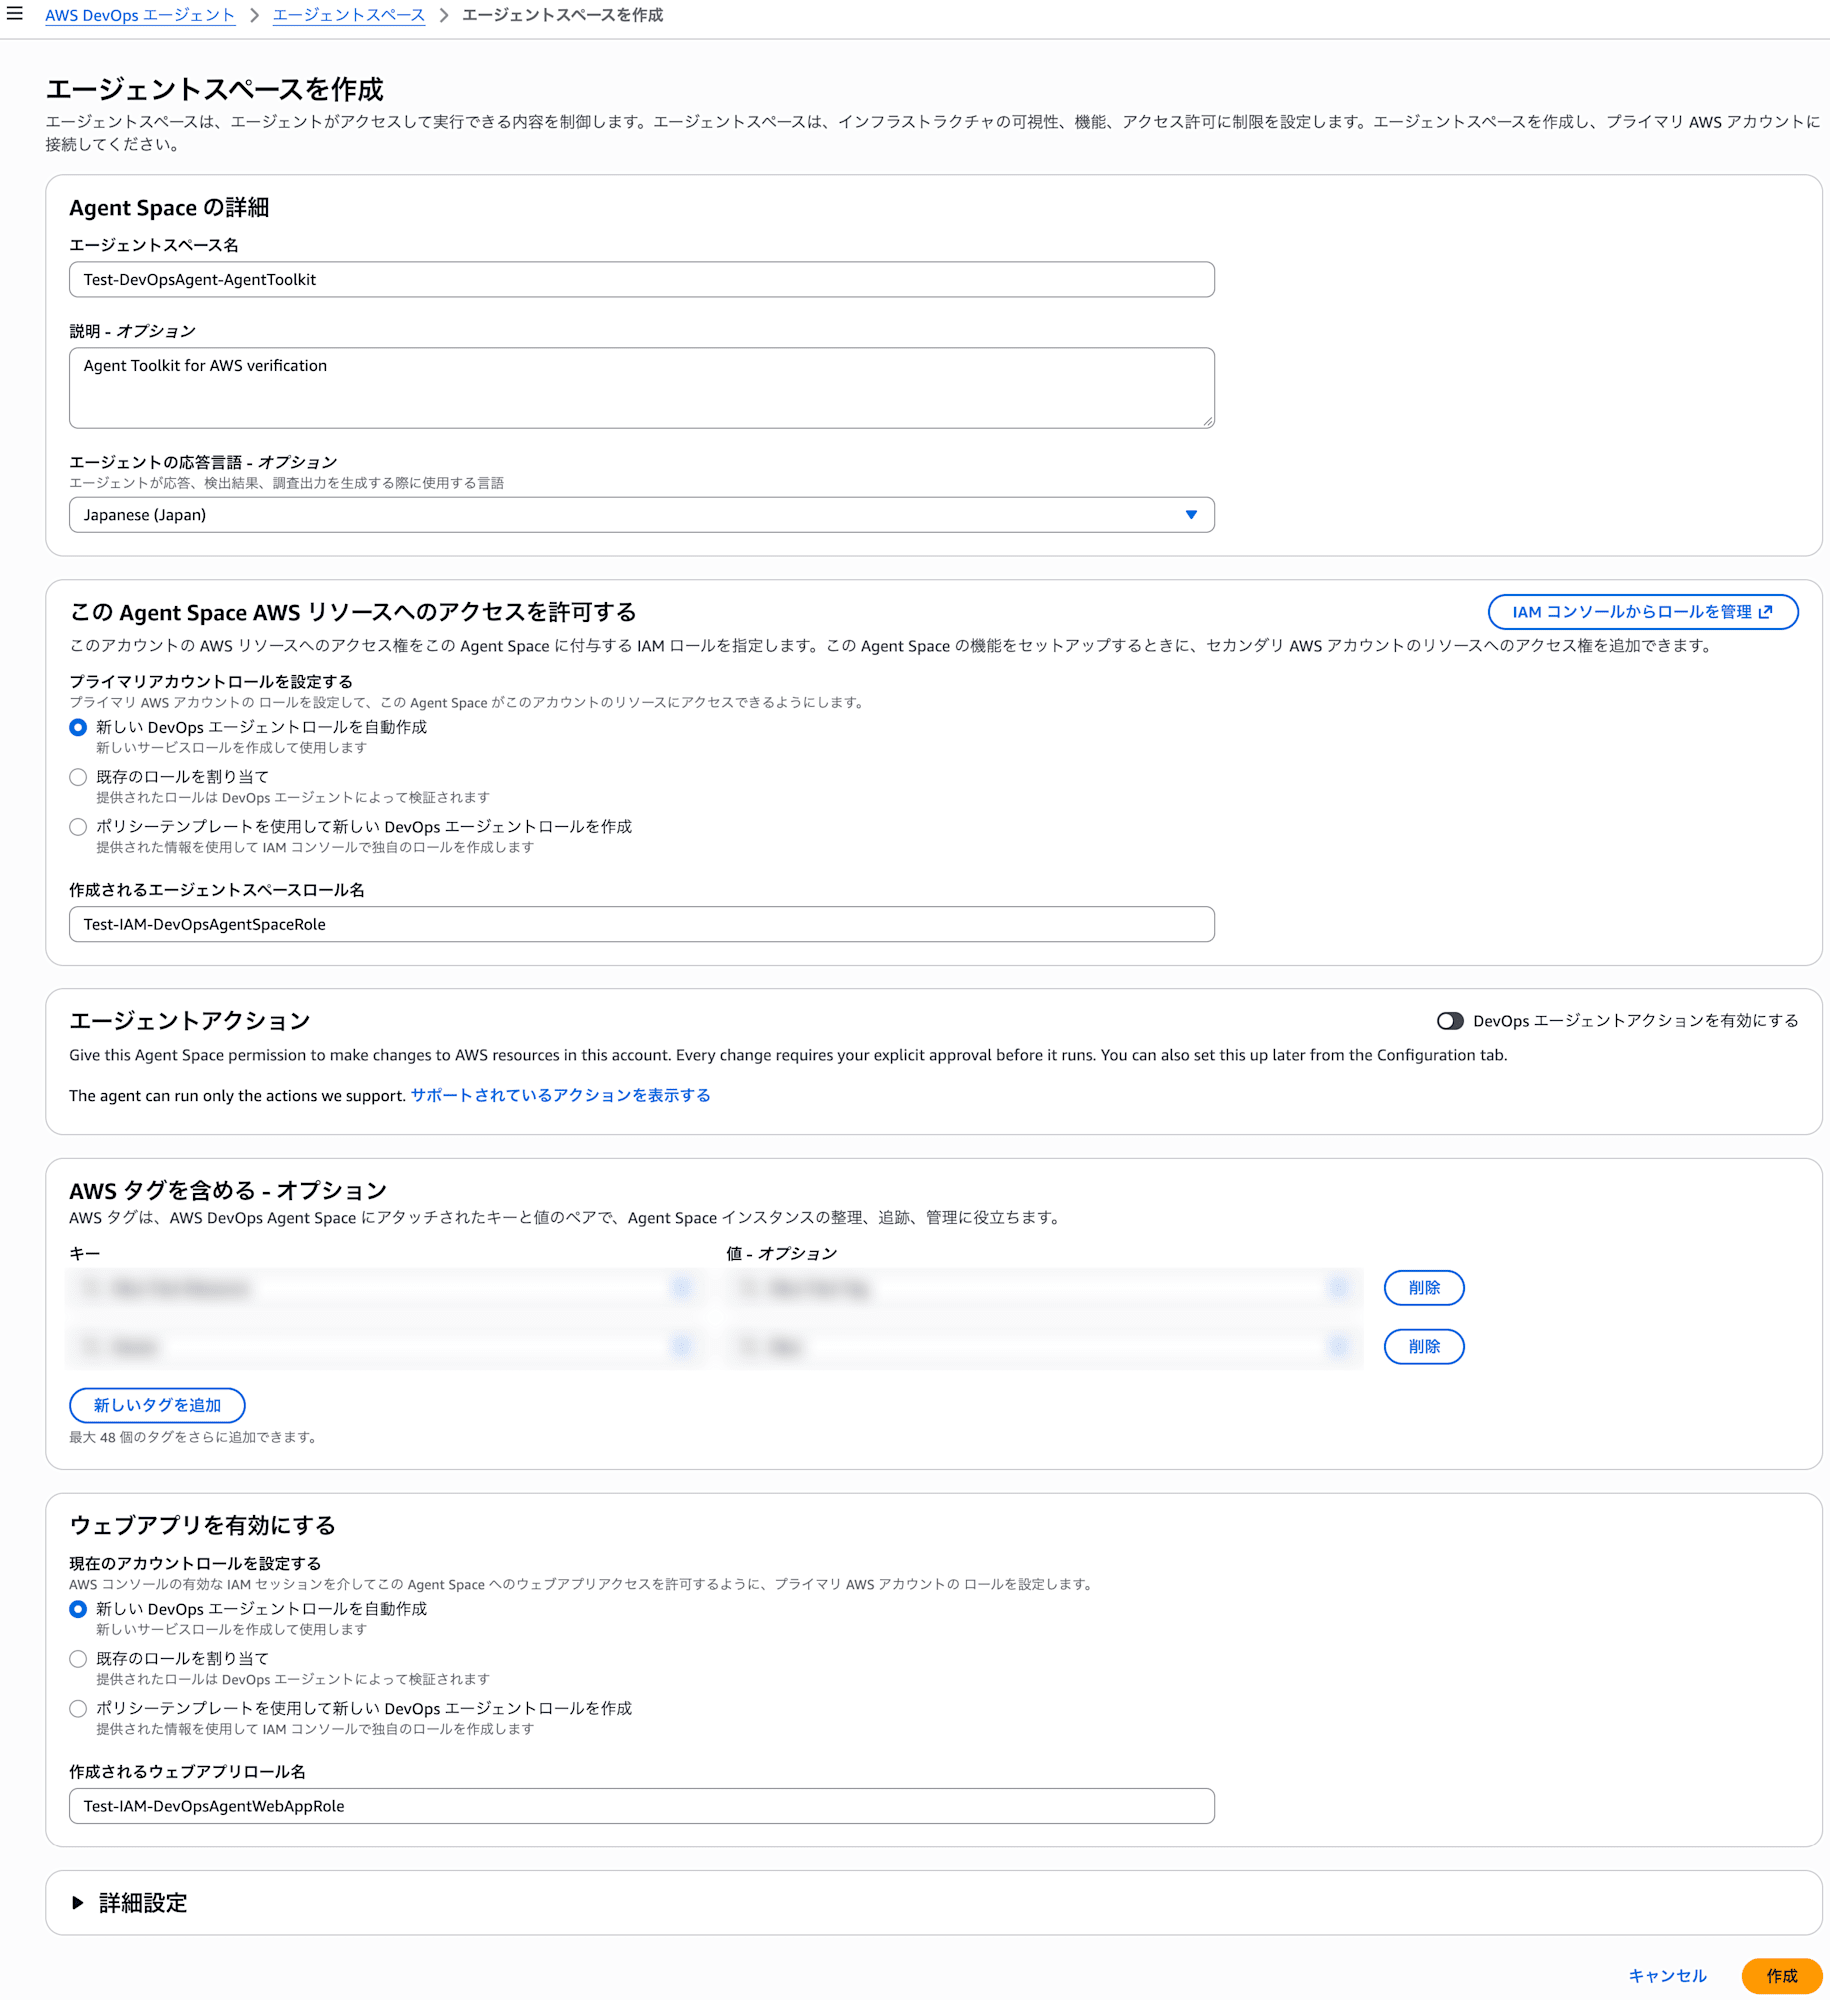Enable the DevOps エージェントアクション toggle
The image size is (1830, 2000).
coord(1450,1021)
